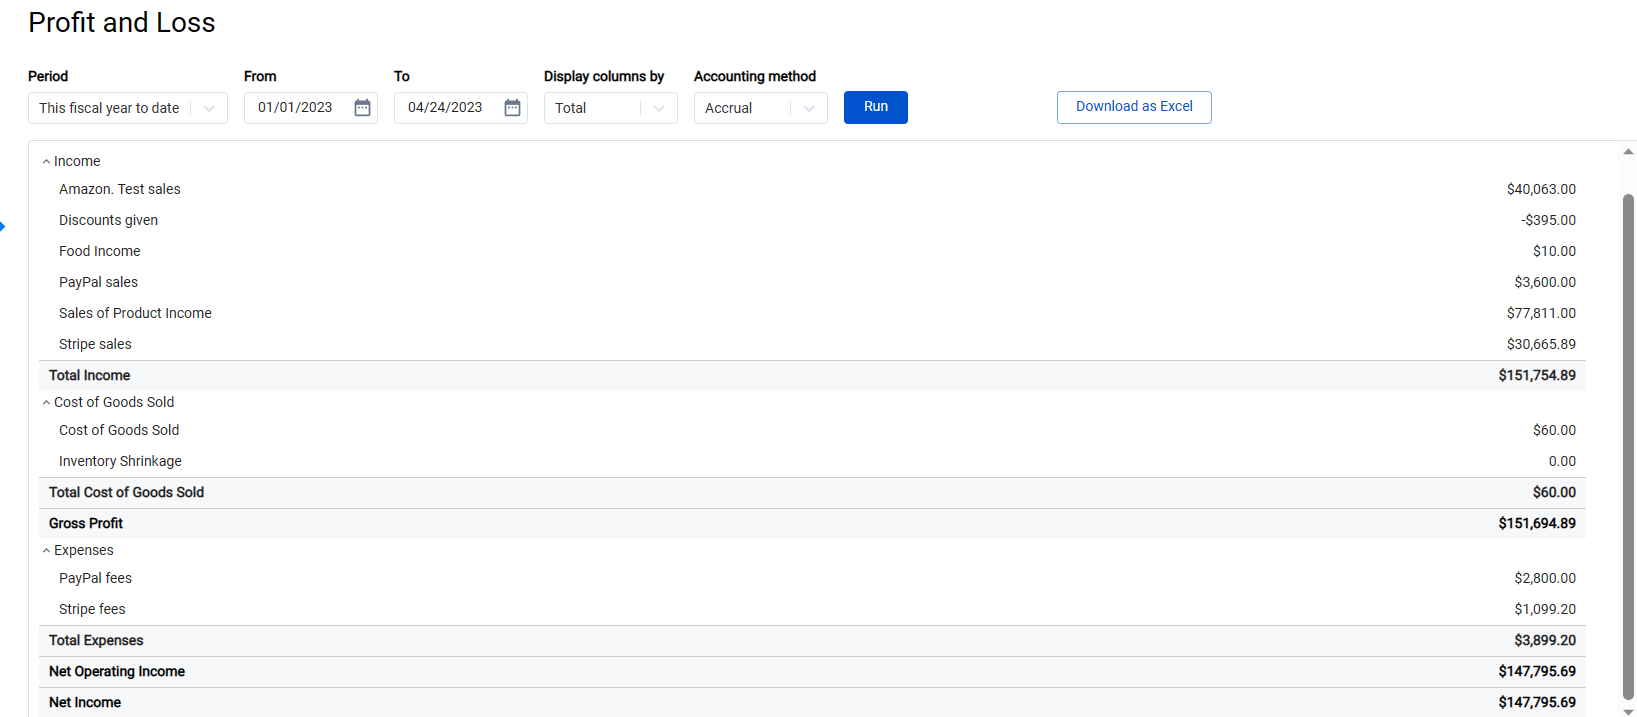Open the To date calendar picker

pyautogui.click(x=512, y=108)
